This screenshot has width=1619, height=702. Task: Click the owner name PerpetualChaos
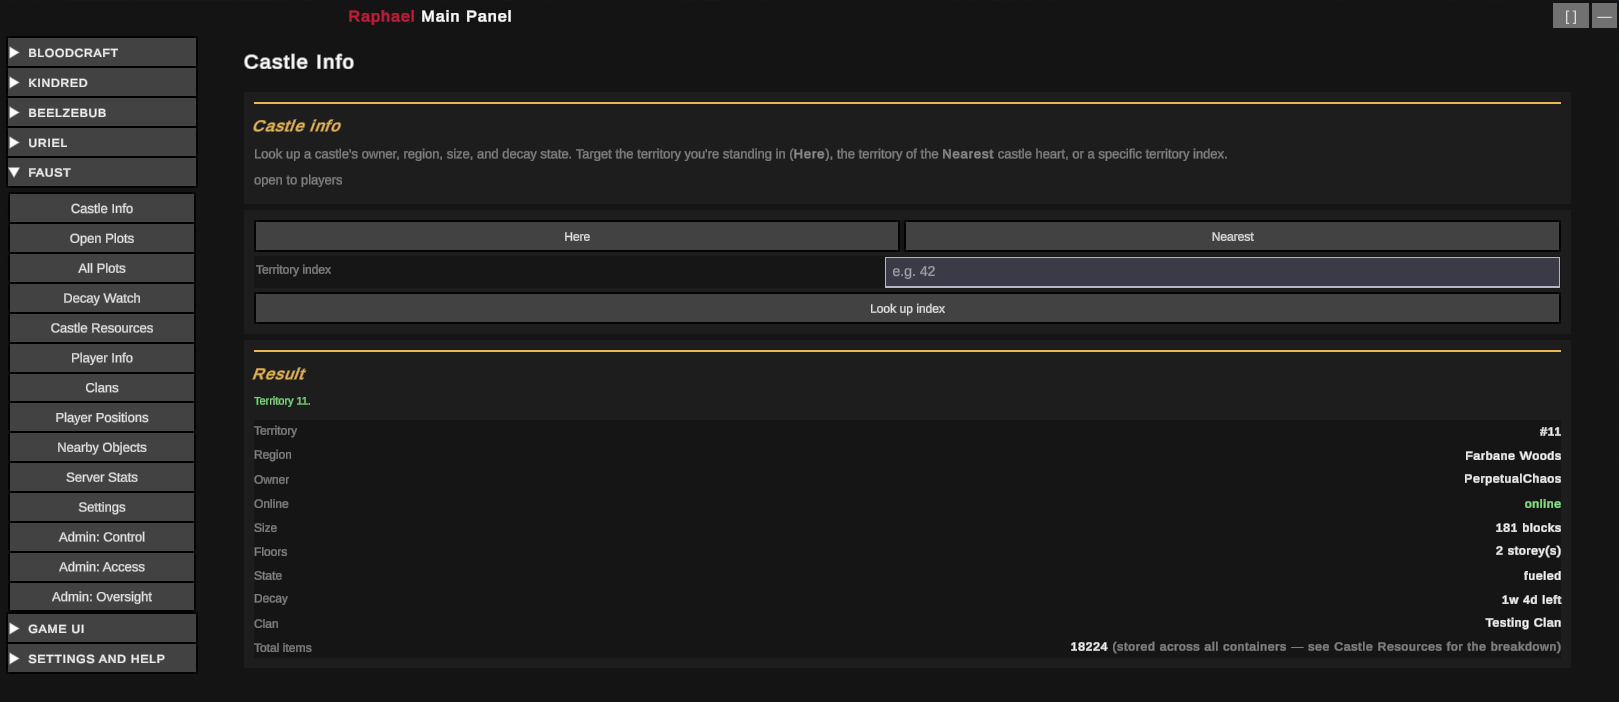(1512, 479)
